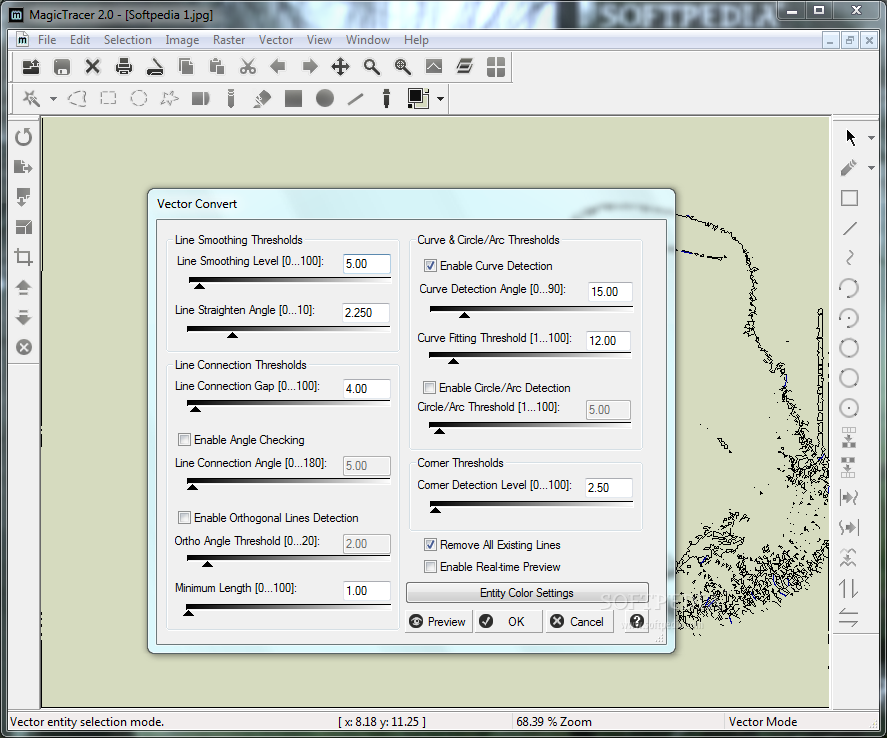887x738 pixels.
Task: Select the filled rectangle tool
Action: (293, 98)
